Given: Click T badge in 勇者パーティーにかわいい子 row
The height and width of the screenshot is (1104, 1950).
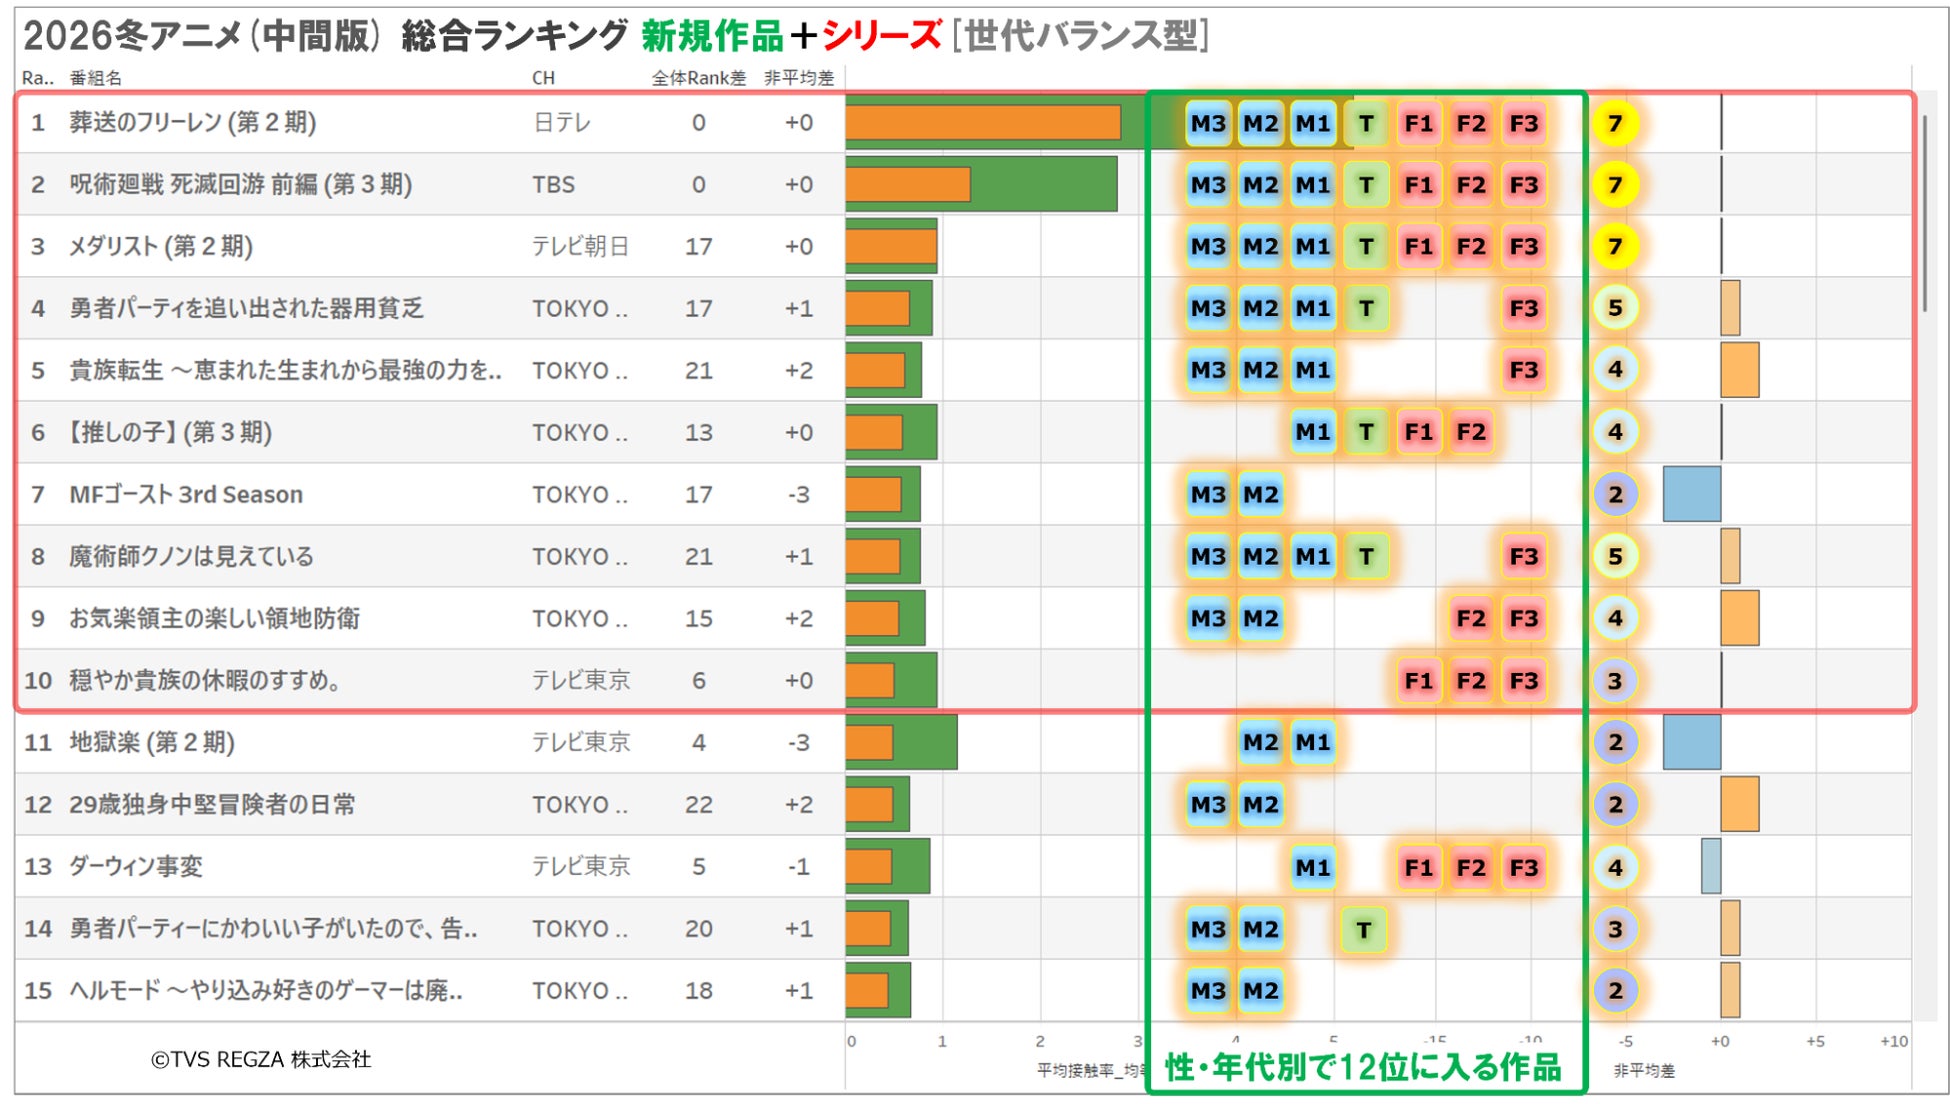Looking at the screenshot, I should 1364,929.
